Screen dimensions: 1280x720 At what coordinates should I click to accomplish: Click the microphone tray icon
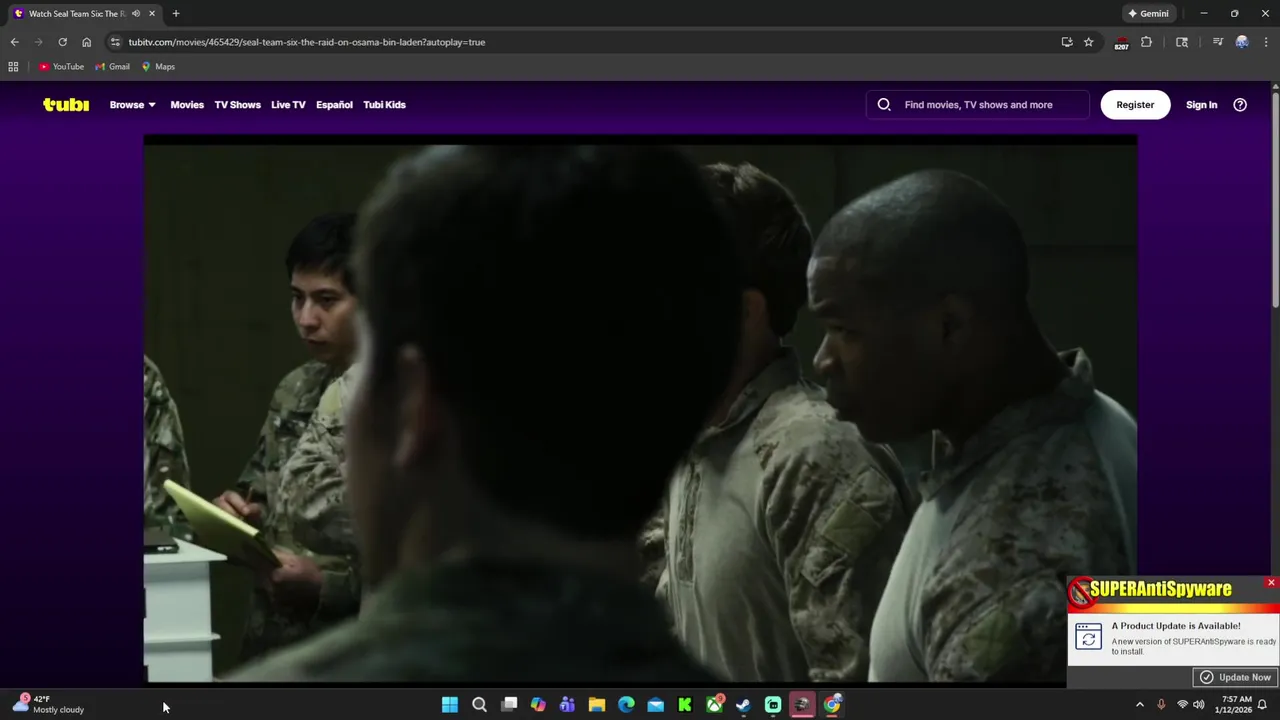coord(1161,705)
